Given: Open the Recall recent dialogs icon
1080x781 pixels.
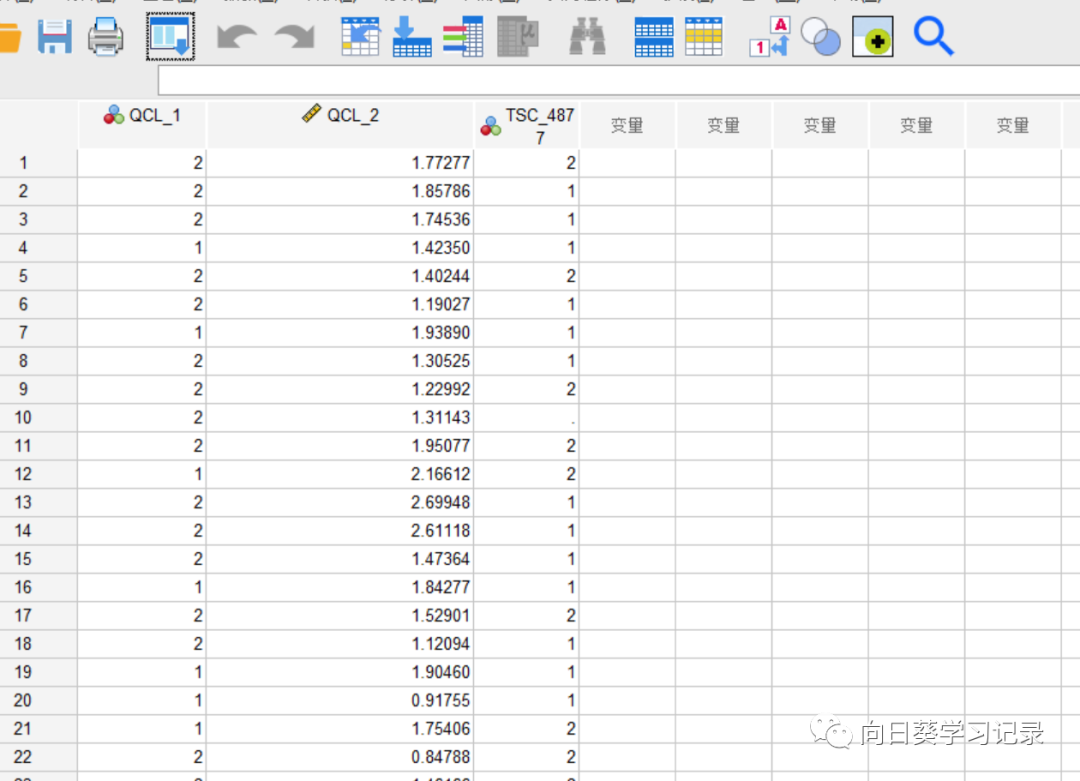Looking at the screenshot, I should tap(170, 37).
